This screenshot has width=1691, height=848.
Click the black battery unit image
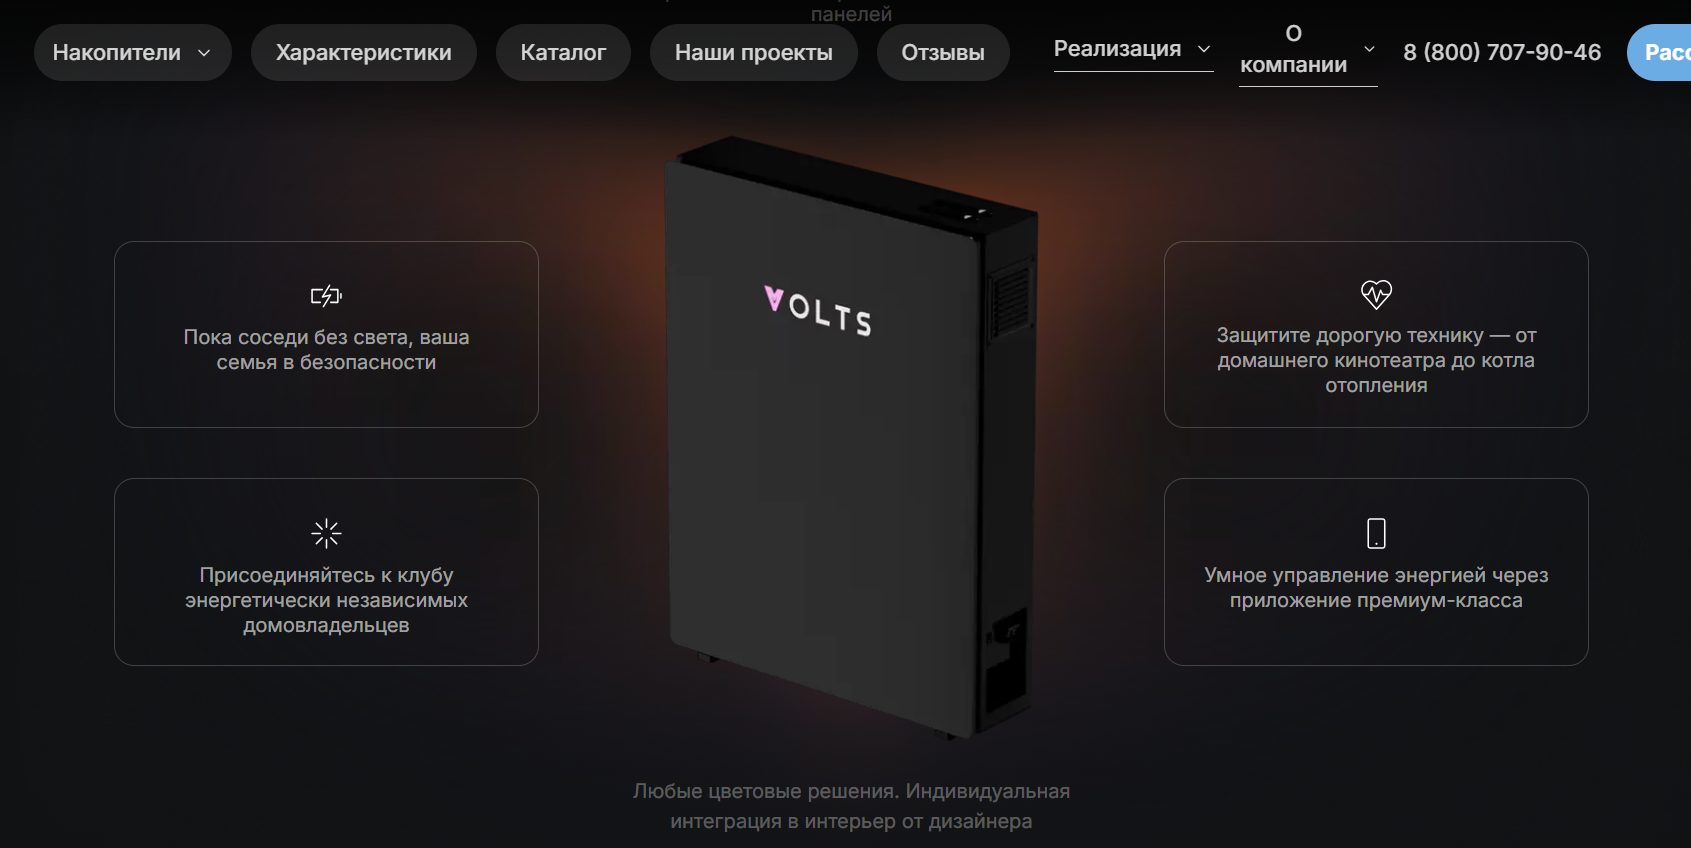tap(852, 438)
